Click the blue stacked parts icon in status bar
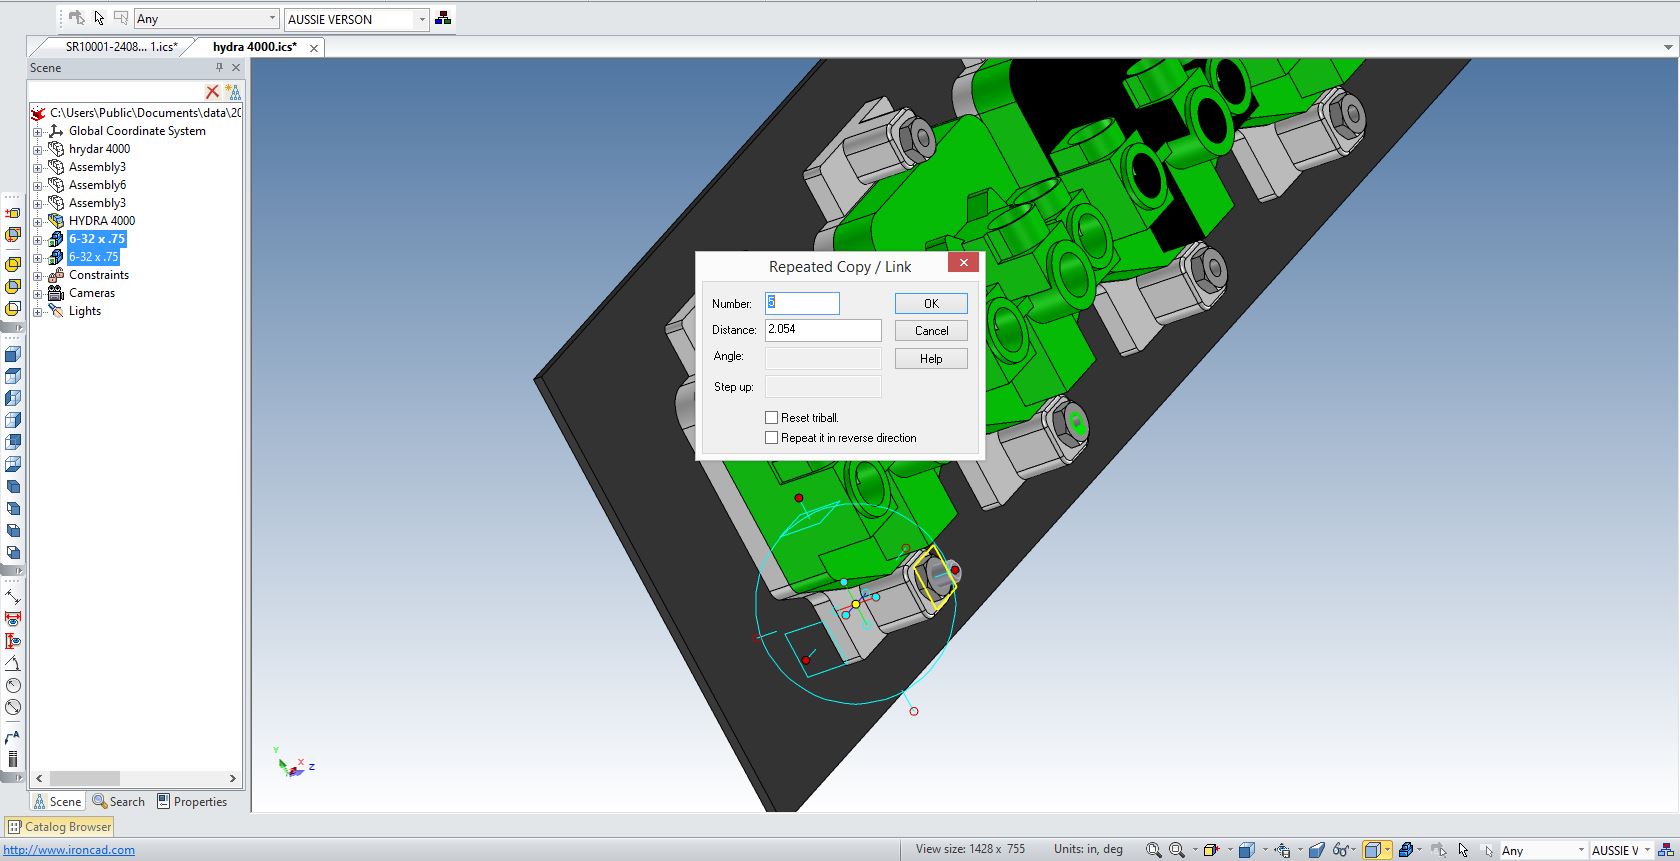 [1405, 850]
